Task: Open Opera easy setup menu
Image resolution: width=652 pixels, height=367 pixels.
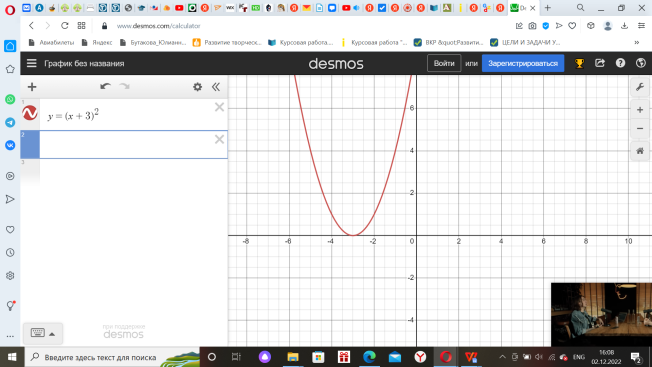Action: coord(641,26)
